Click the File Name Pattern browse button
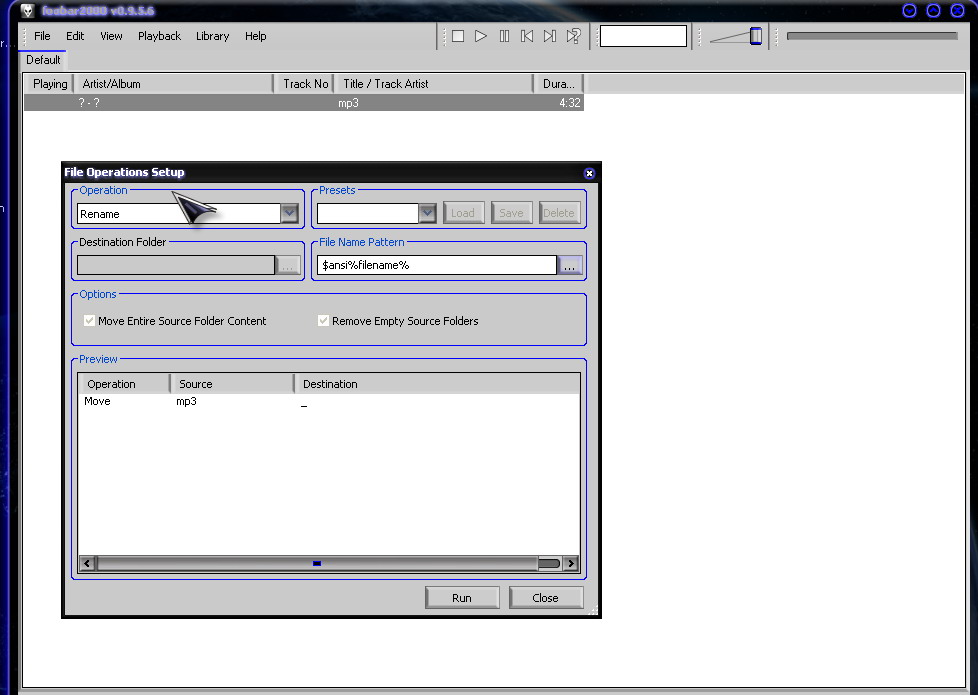The height and width of the screenshot is (695, 978). 569,265
